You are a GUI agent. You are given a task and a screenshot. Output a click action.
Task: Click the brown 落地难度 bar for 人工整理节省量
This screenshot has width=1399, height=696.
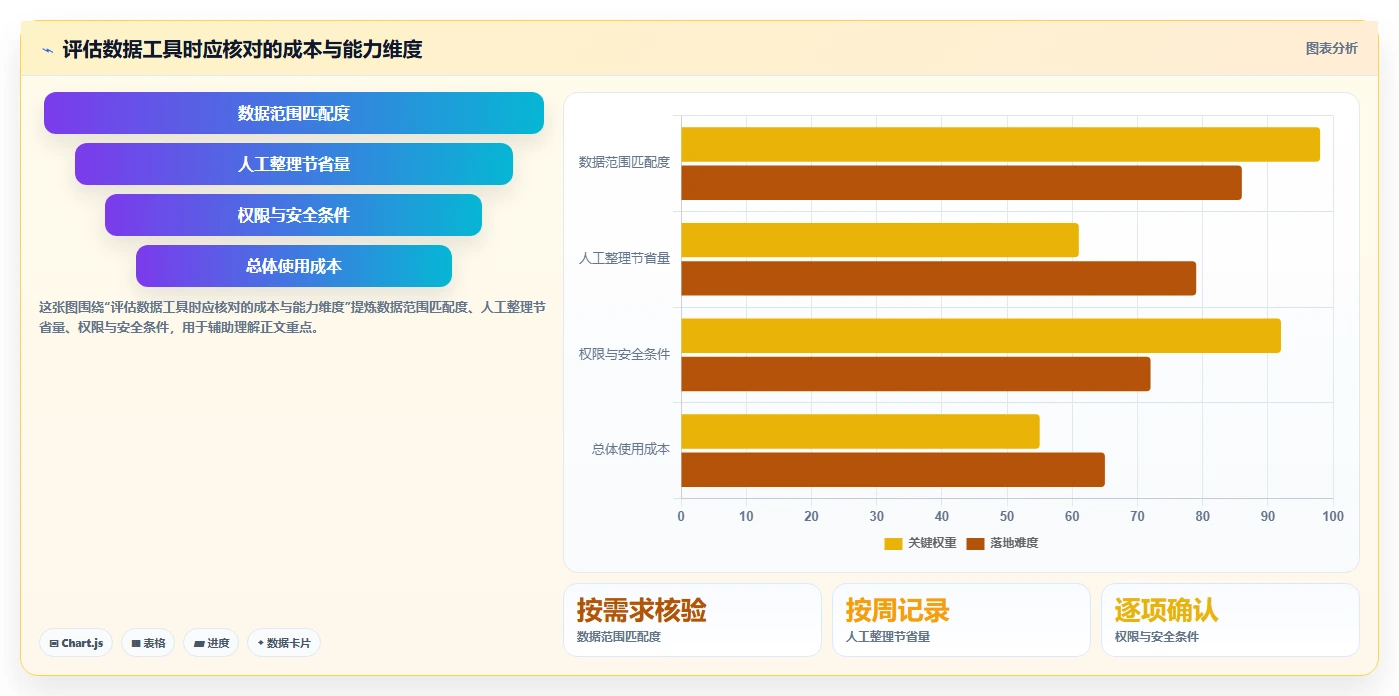(938, 278)
